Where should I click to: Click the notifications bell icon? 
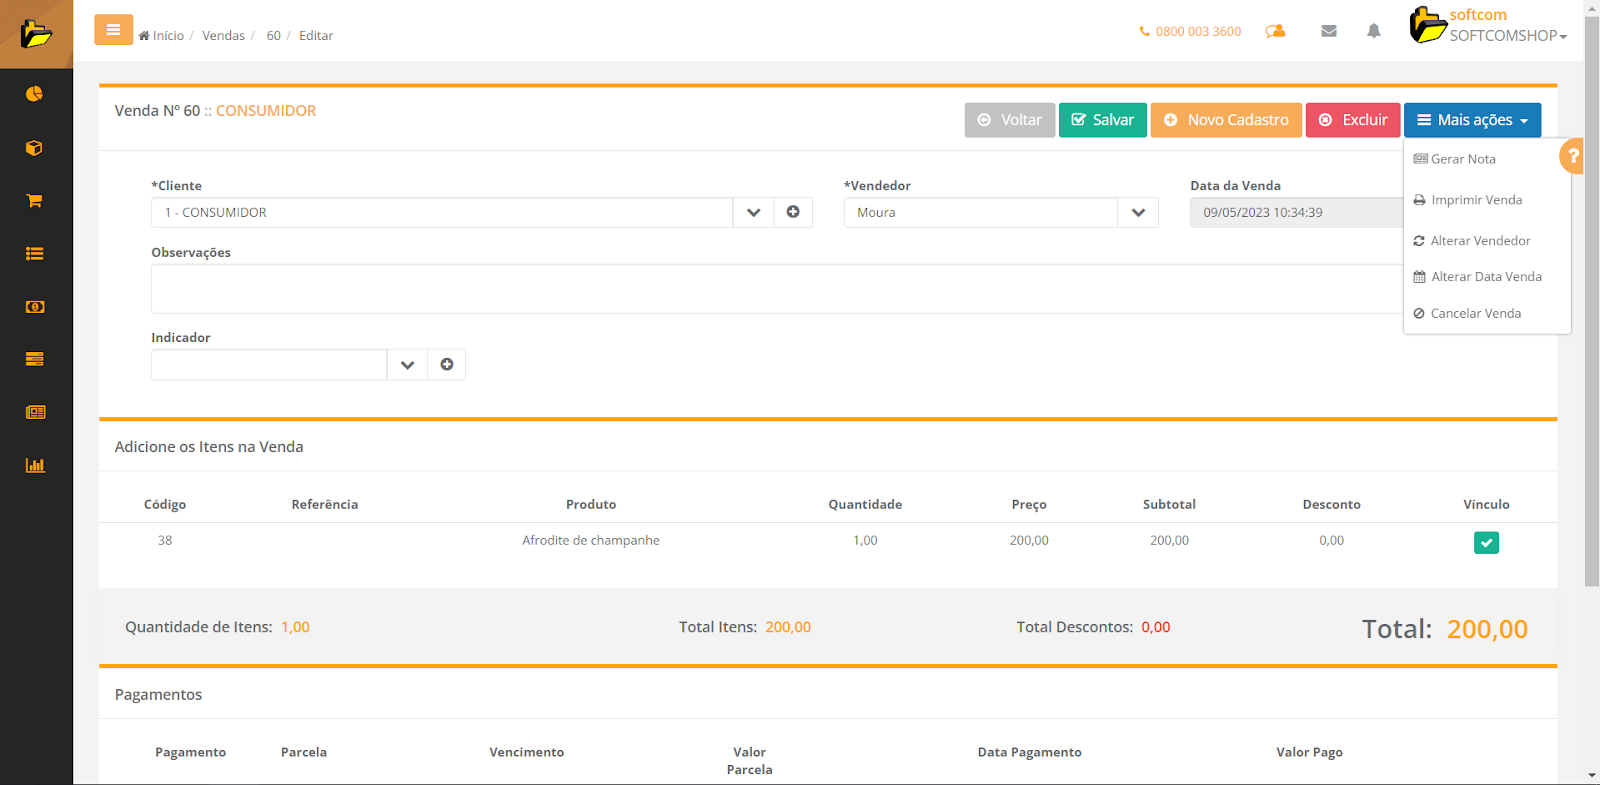(1373, 31)
